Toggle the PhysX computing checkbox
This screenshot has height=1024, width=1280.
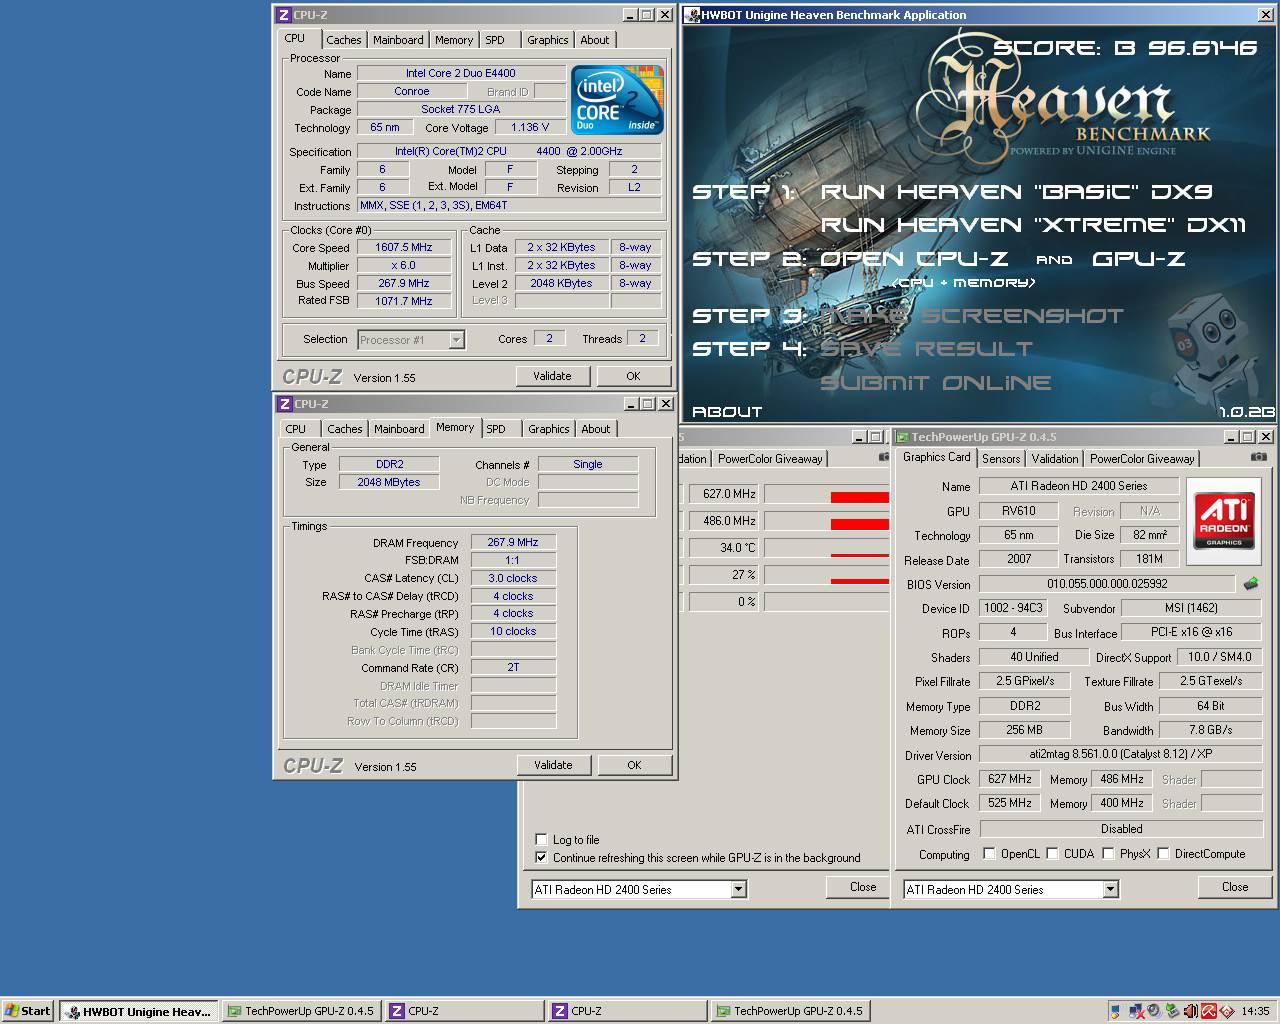point(1108,854)
